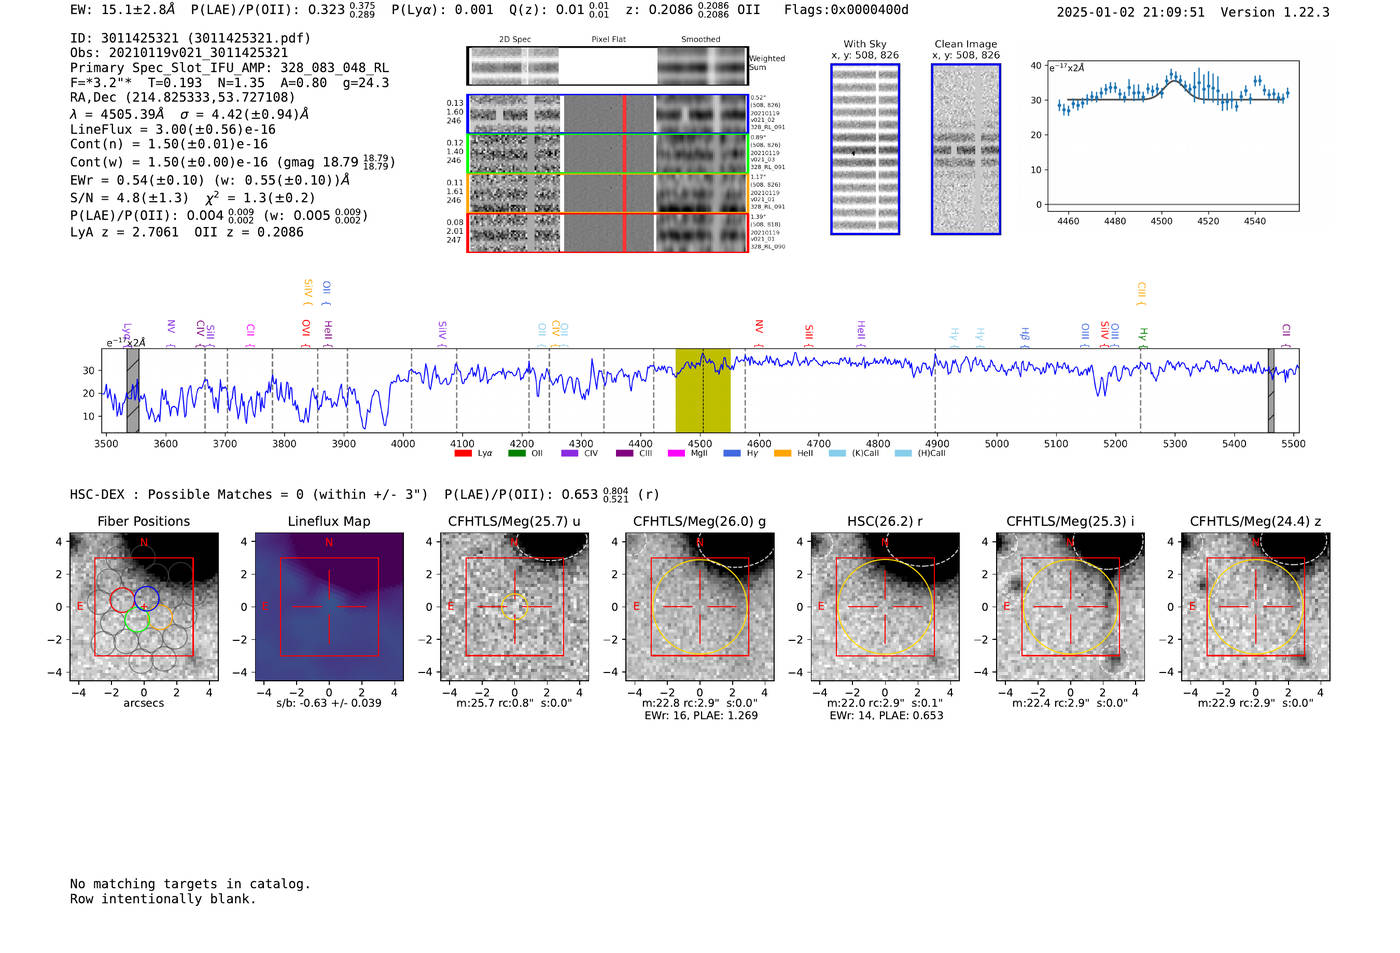
Task: Select the Fiber Positions cutout image
Action: click(x=144, y=607)
